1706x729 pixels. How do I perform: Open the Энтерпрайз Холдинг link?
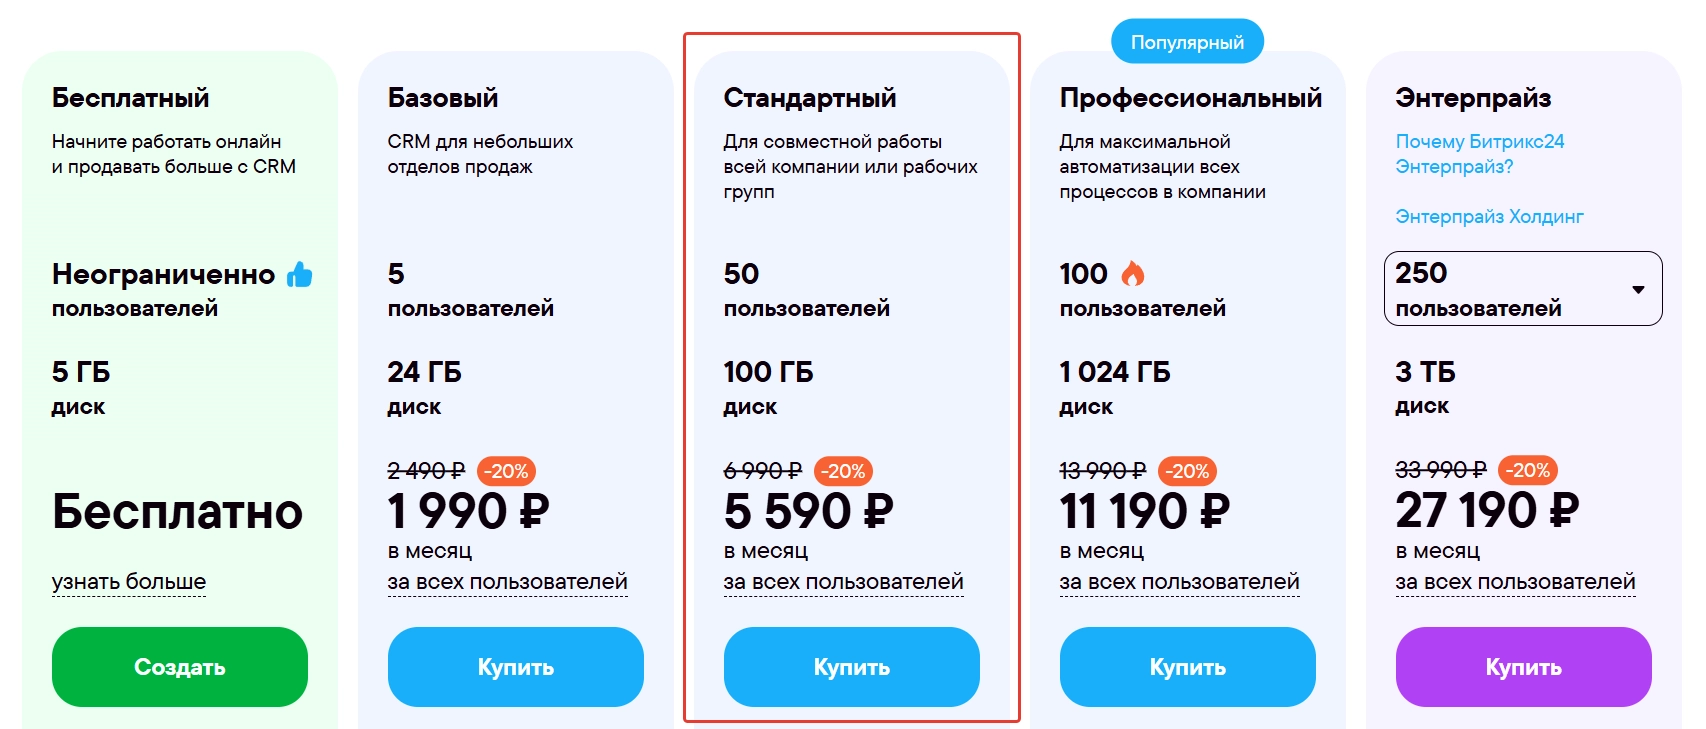coord(1490,216)
